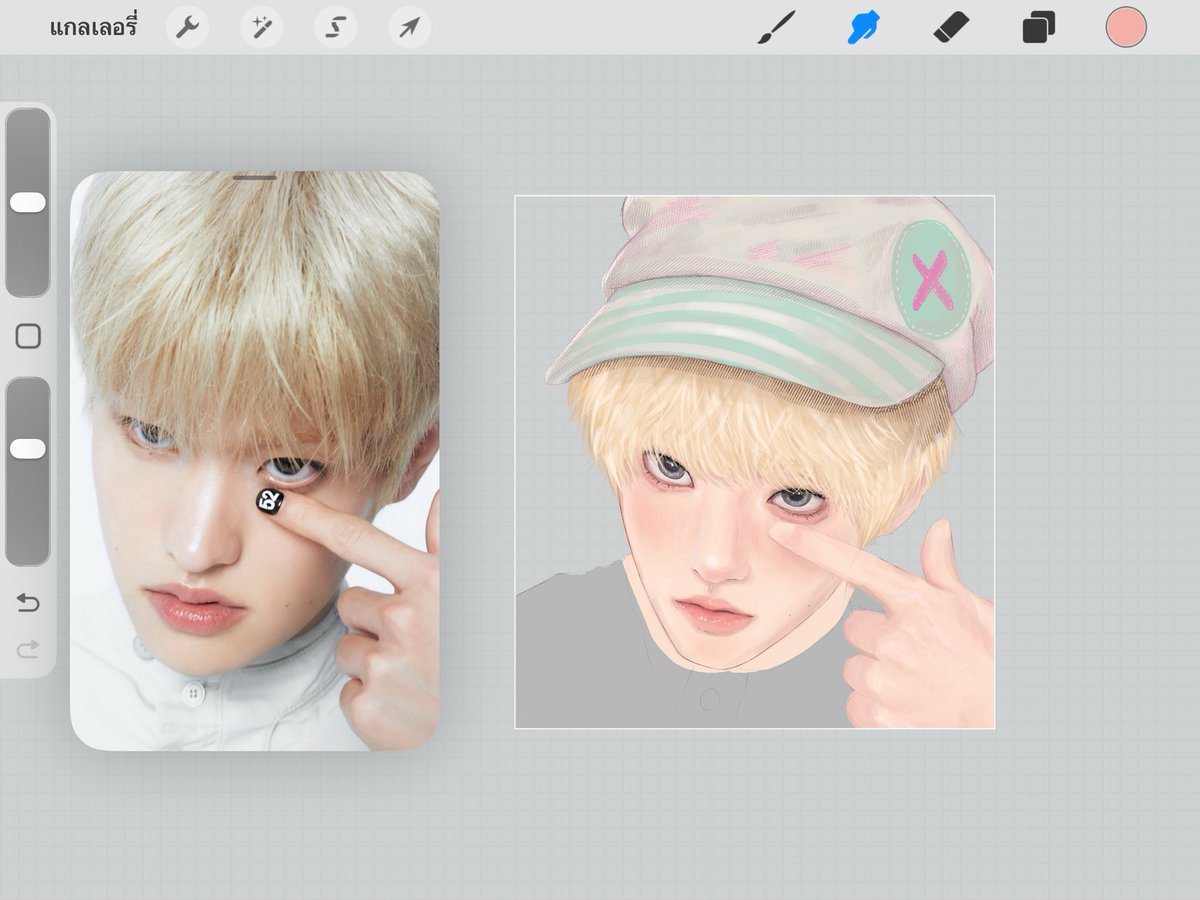The height and width of the screenshot is (900, 1200).
Task: Tap the square modify button in sidebar
Action: pos(28,336)
